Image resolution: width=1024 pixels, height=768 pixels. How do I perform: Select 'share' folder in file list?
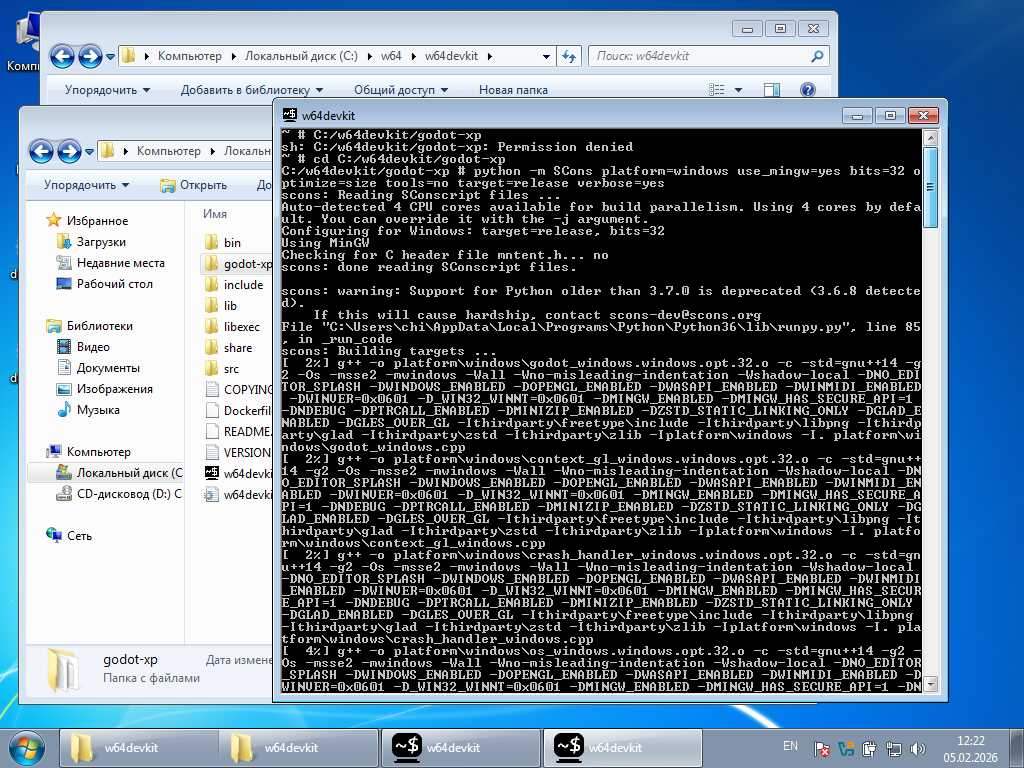click(238, 347)
